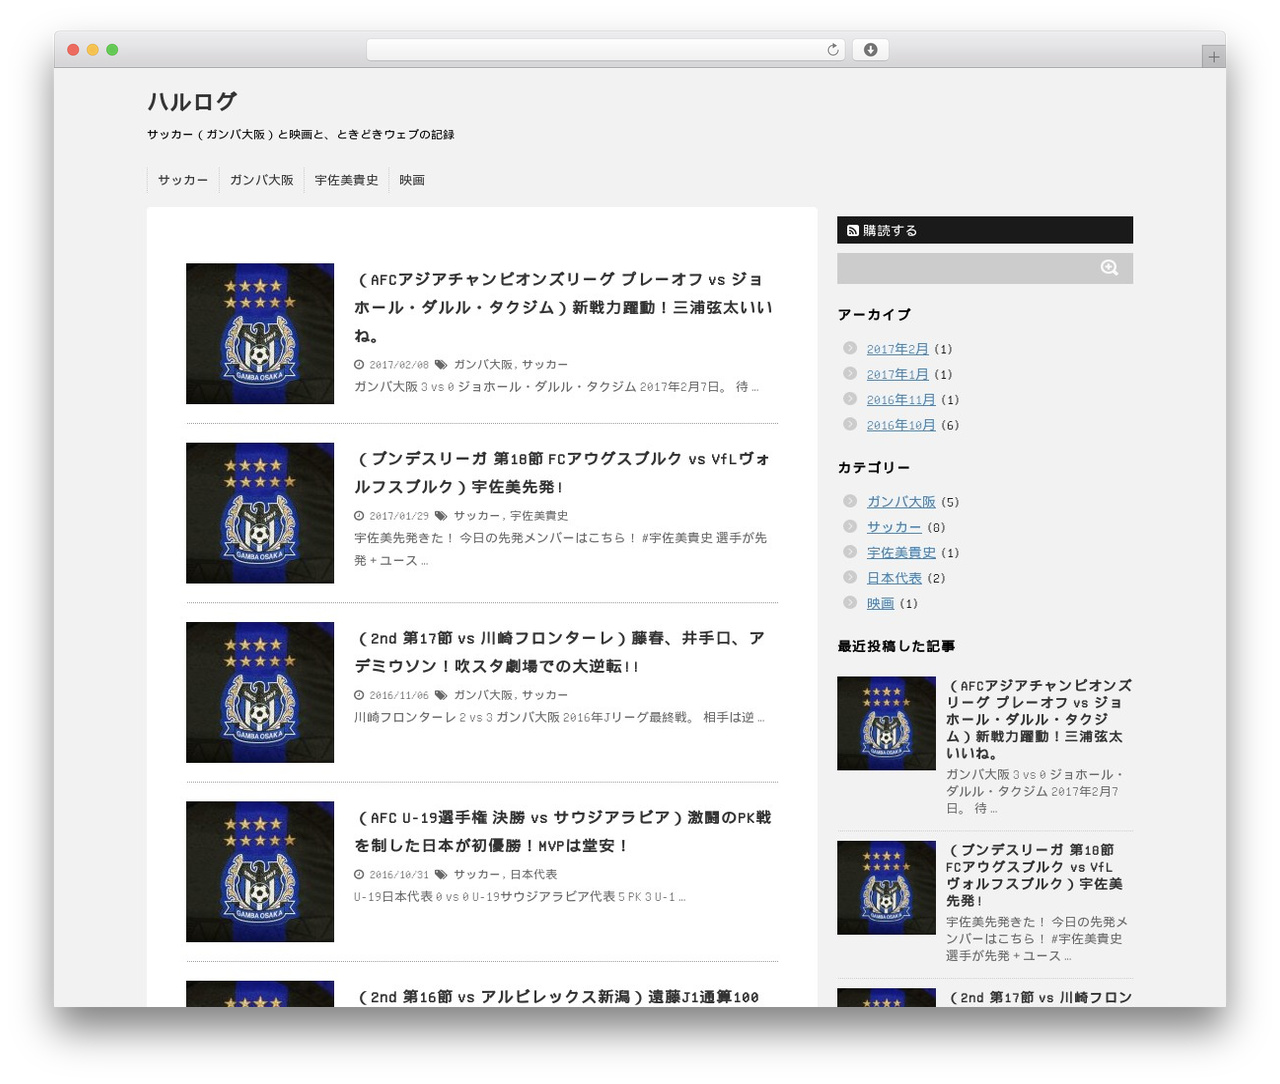
Task: Click the thumbnail of the ブンデスリーガ main post
Action: pyautogui.click(x=260, y=513)
